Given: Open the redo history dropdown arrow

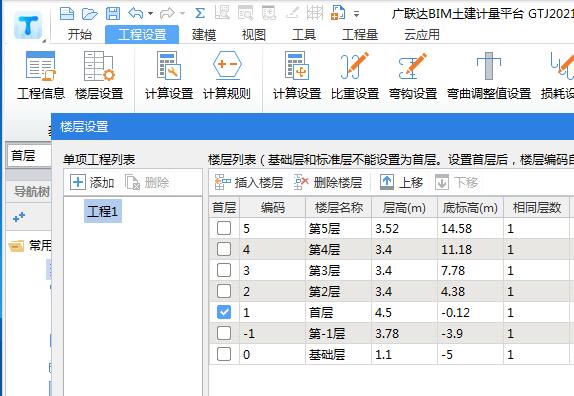Looking at the screenshot, I should [x=182, y=14].
